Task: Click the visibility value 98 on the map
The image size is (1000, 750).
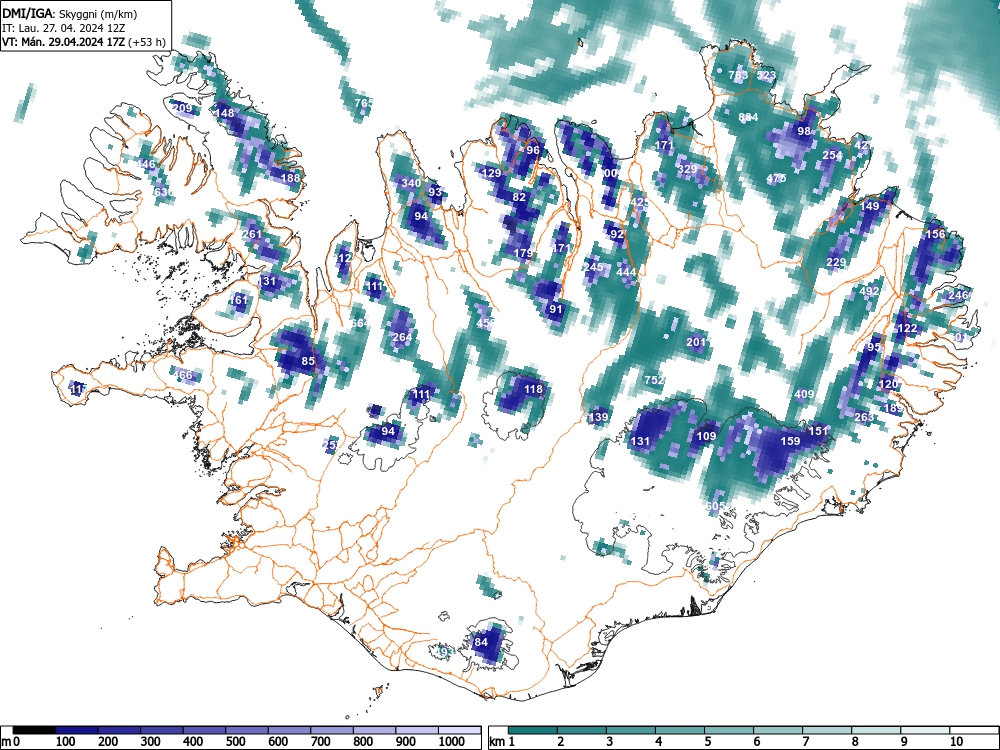Action: 804,131
